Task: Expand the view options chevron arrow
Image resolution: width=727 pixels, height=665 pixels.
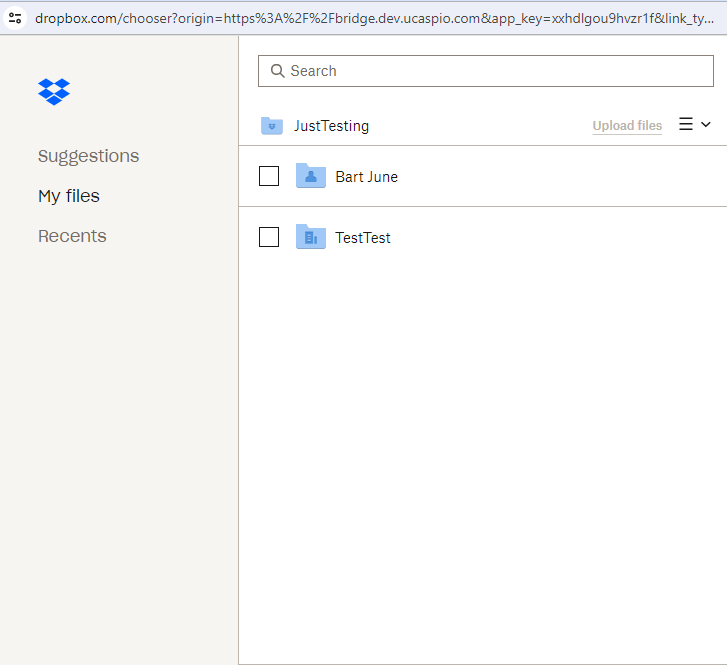Action: [706, 125]
